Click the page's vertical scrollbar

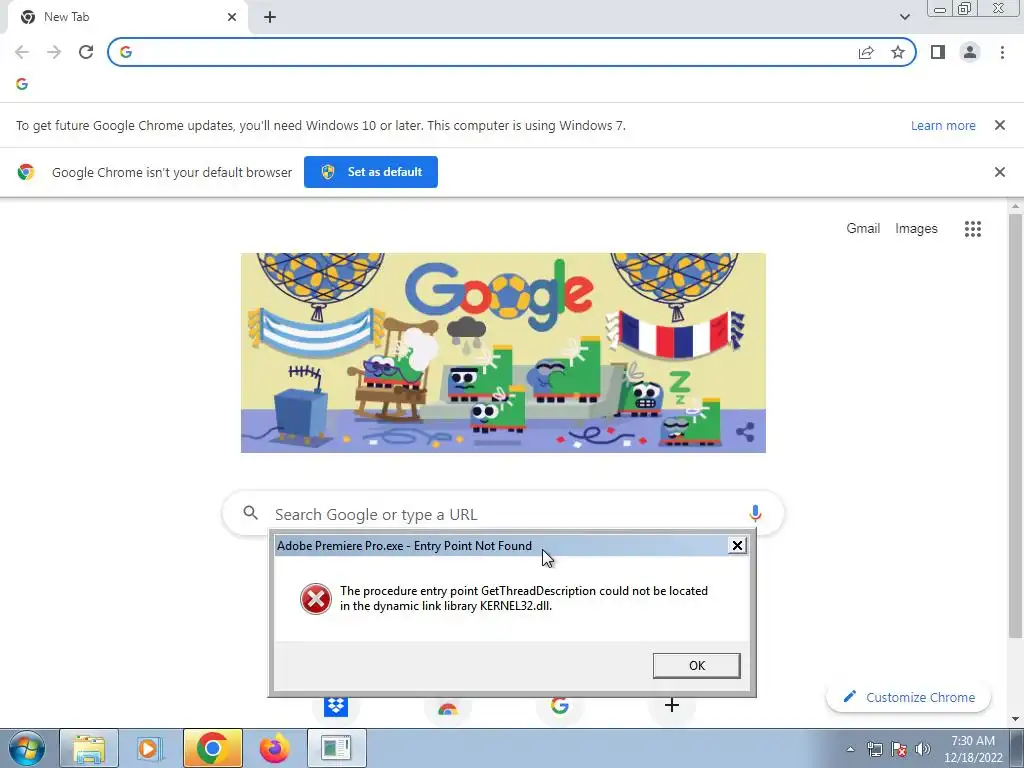1016,424
